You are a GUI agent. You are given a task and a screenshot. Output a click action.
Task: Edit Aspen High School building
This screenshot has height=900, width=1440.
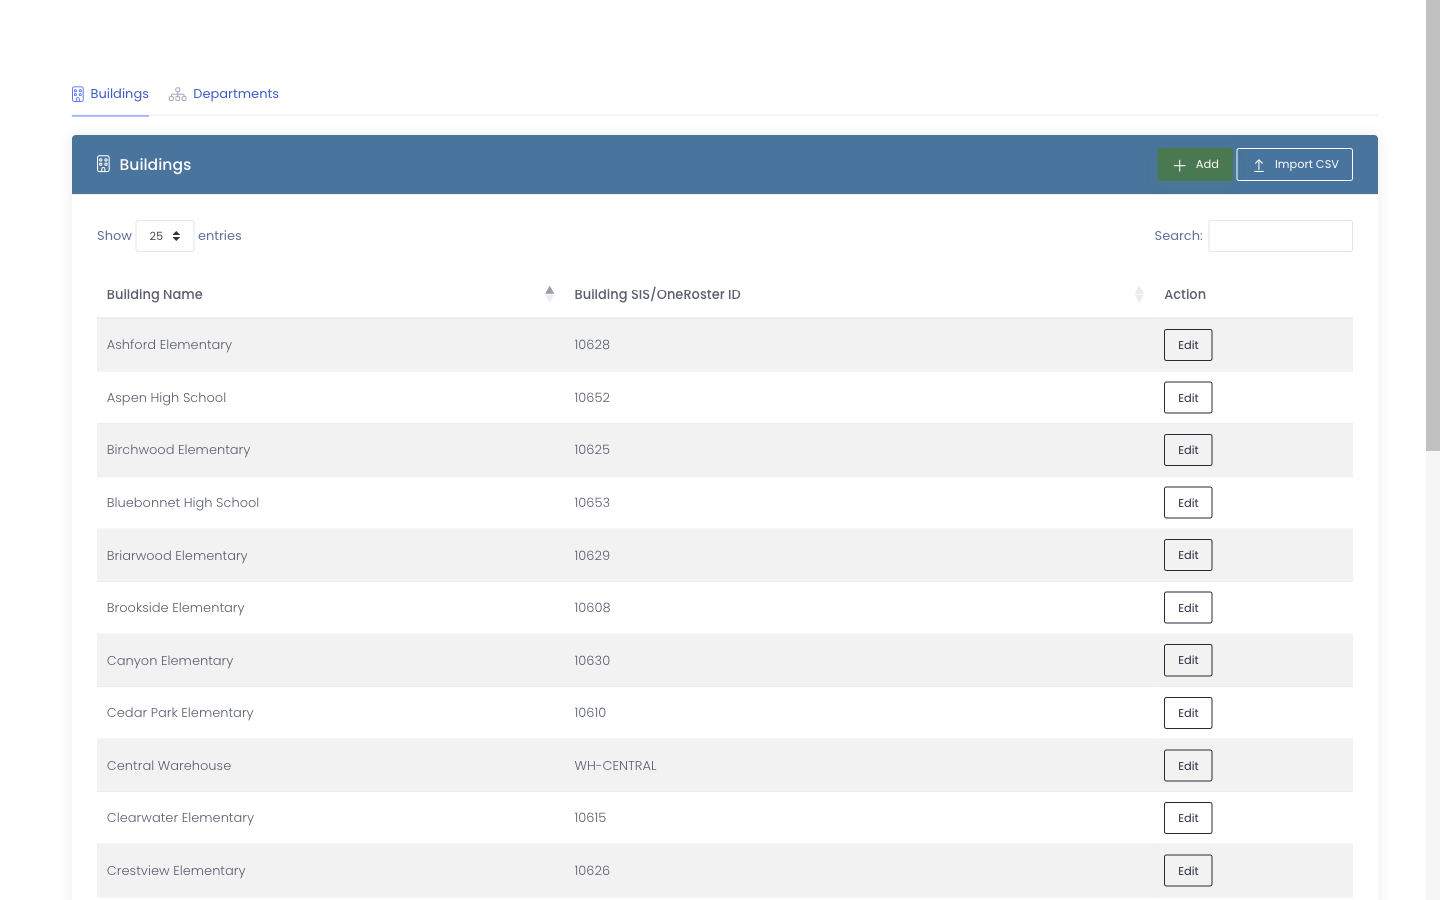tap(1188, 398)
